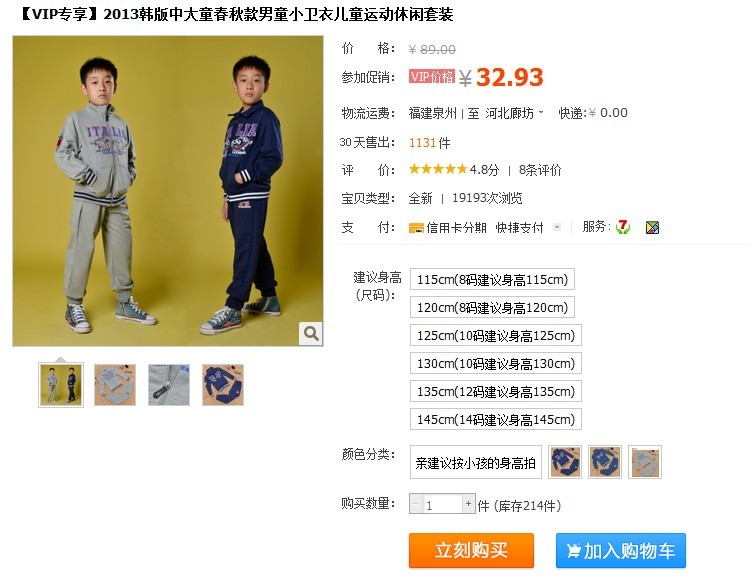The width and height of the screenshot is (756, 580).
Task: Click the 加入购物车 add to cart button
Action: [x=621, y=551]
